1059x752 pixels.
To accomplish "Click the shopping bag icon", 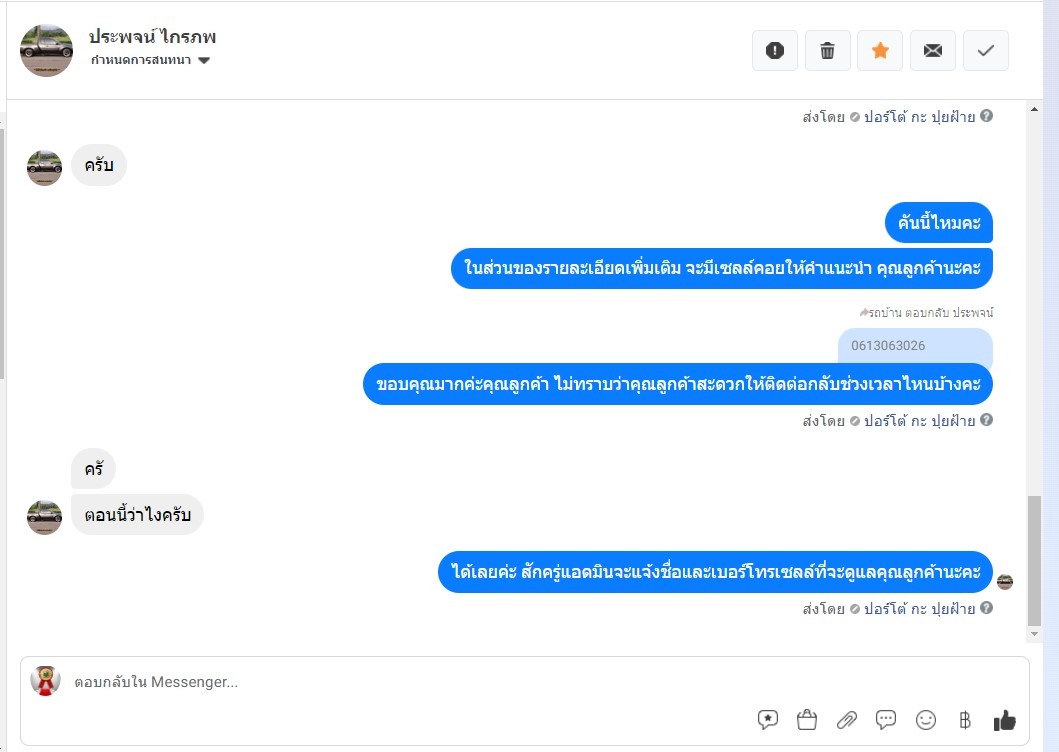I will pos(806,720).
